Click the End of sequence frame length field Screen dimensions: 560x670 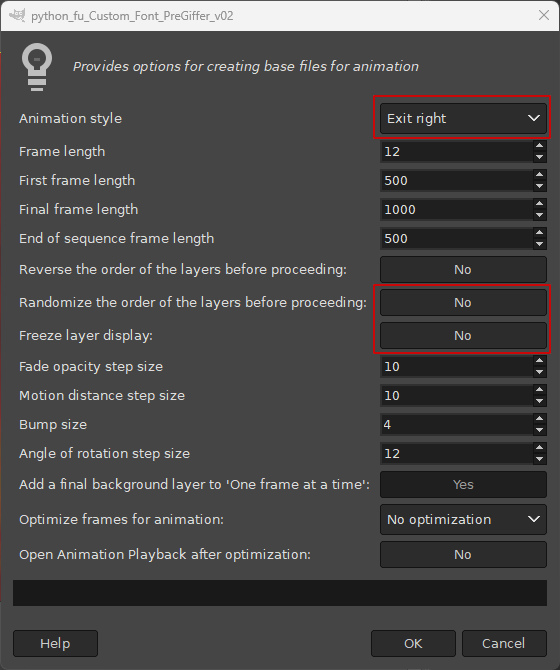(x=456, y=238)
